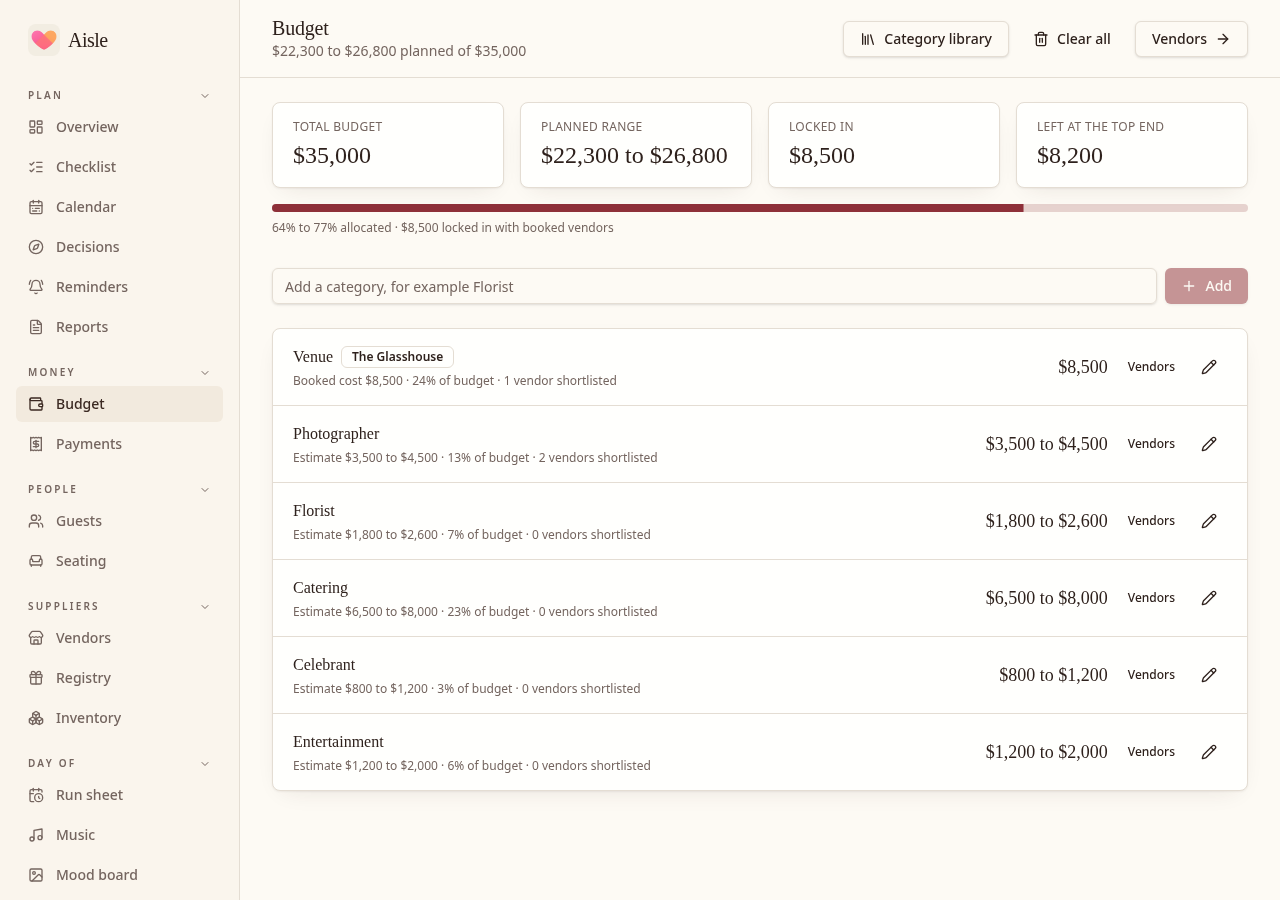Select the Budget sidebar item
This screenshot has width=1280, height=900.
[119, 404]
